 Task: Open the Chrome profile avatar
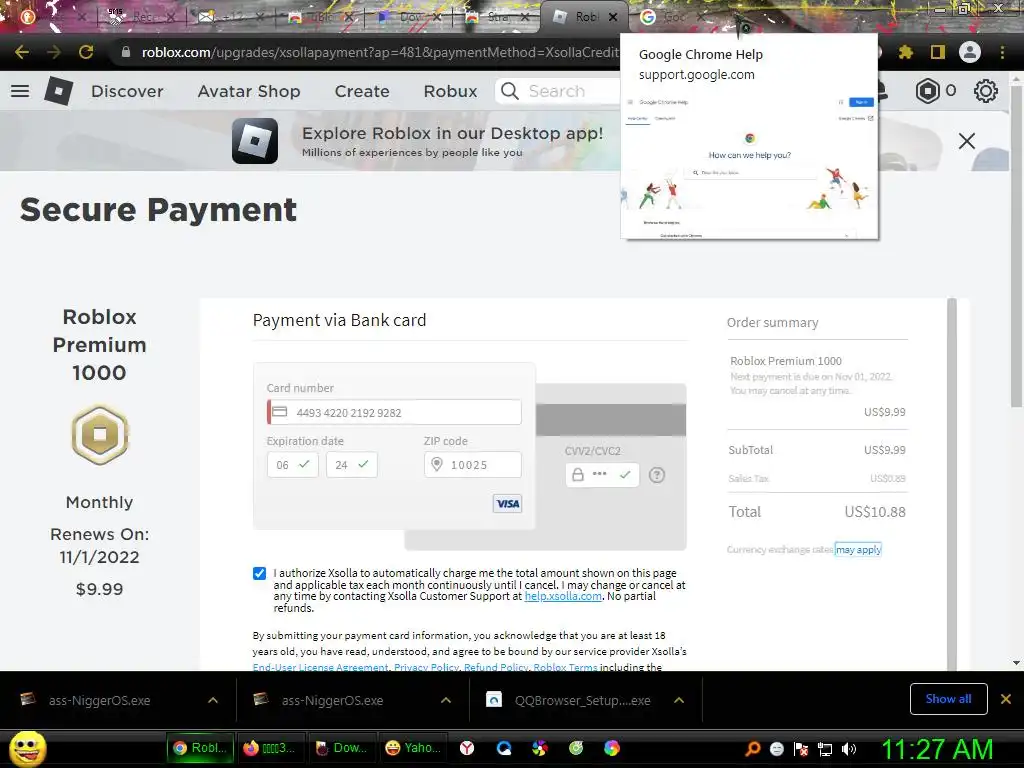click(x=970, y=52)
